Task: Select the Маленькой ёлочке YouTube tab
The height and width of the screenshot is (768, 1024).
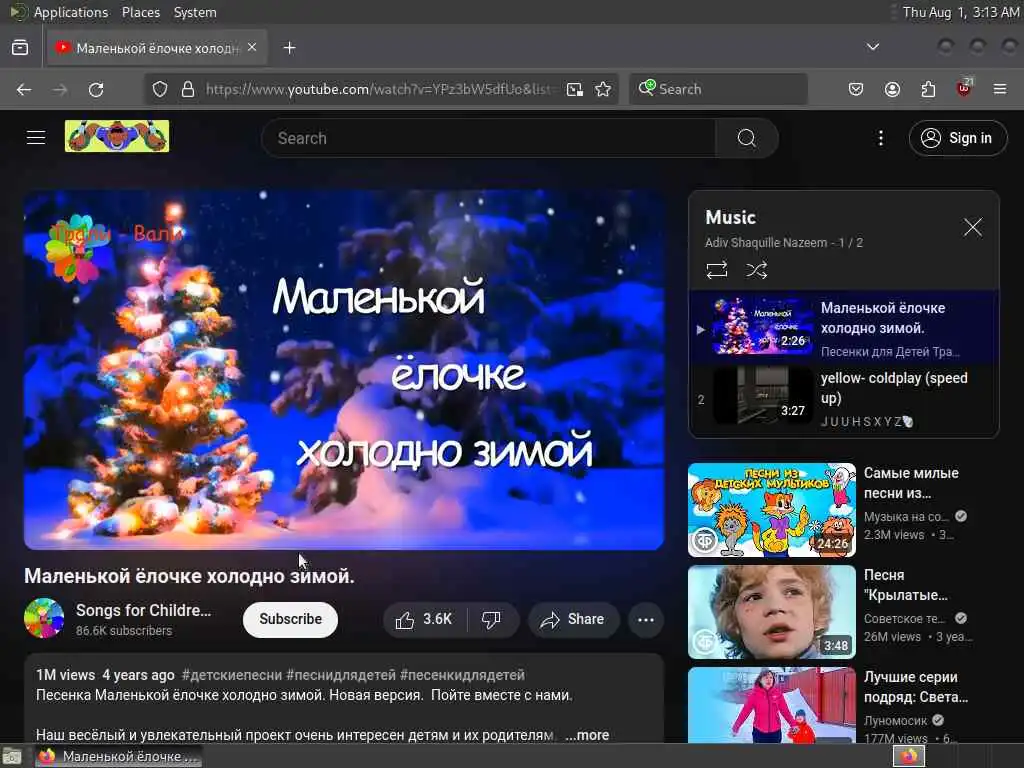Action: point(157,48)
